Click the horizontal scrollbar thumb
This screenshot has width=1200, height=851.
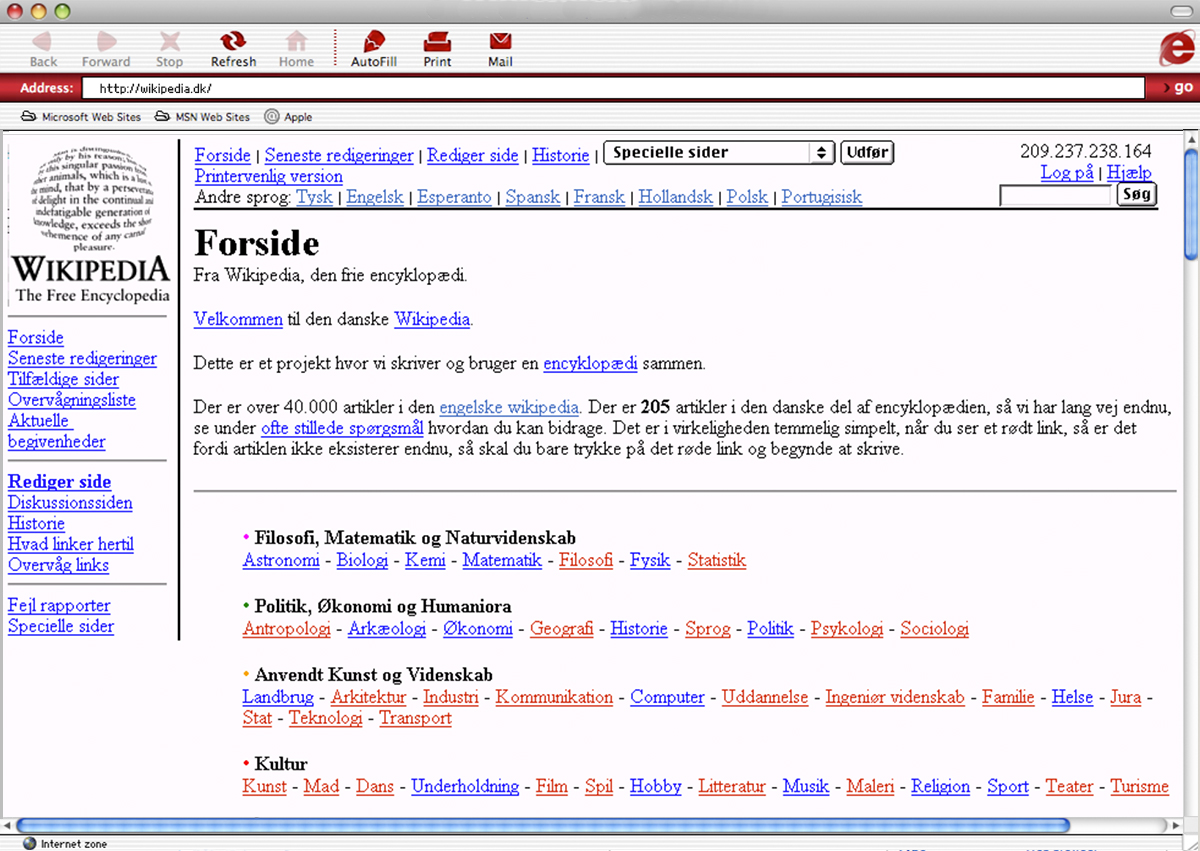click(x=541, y=826)
